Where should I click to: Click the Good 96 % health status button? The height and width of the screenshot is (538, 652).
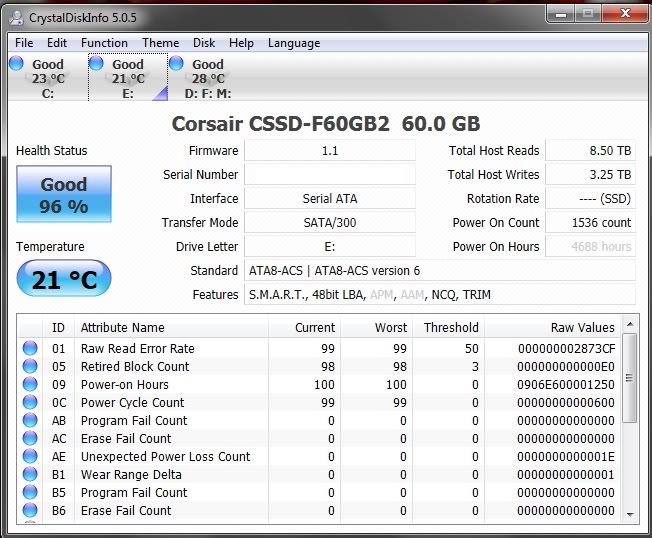(64, 195)
